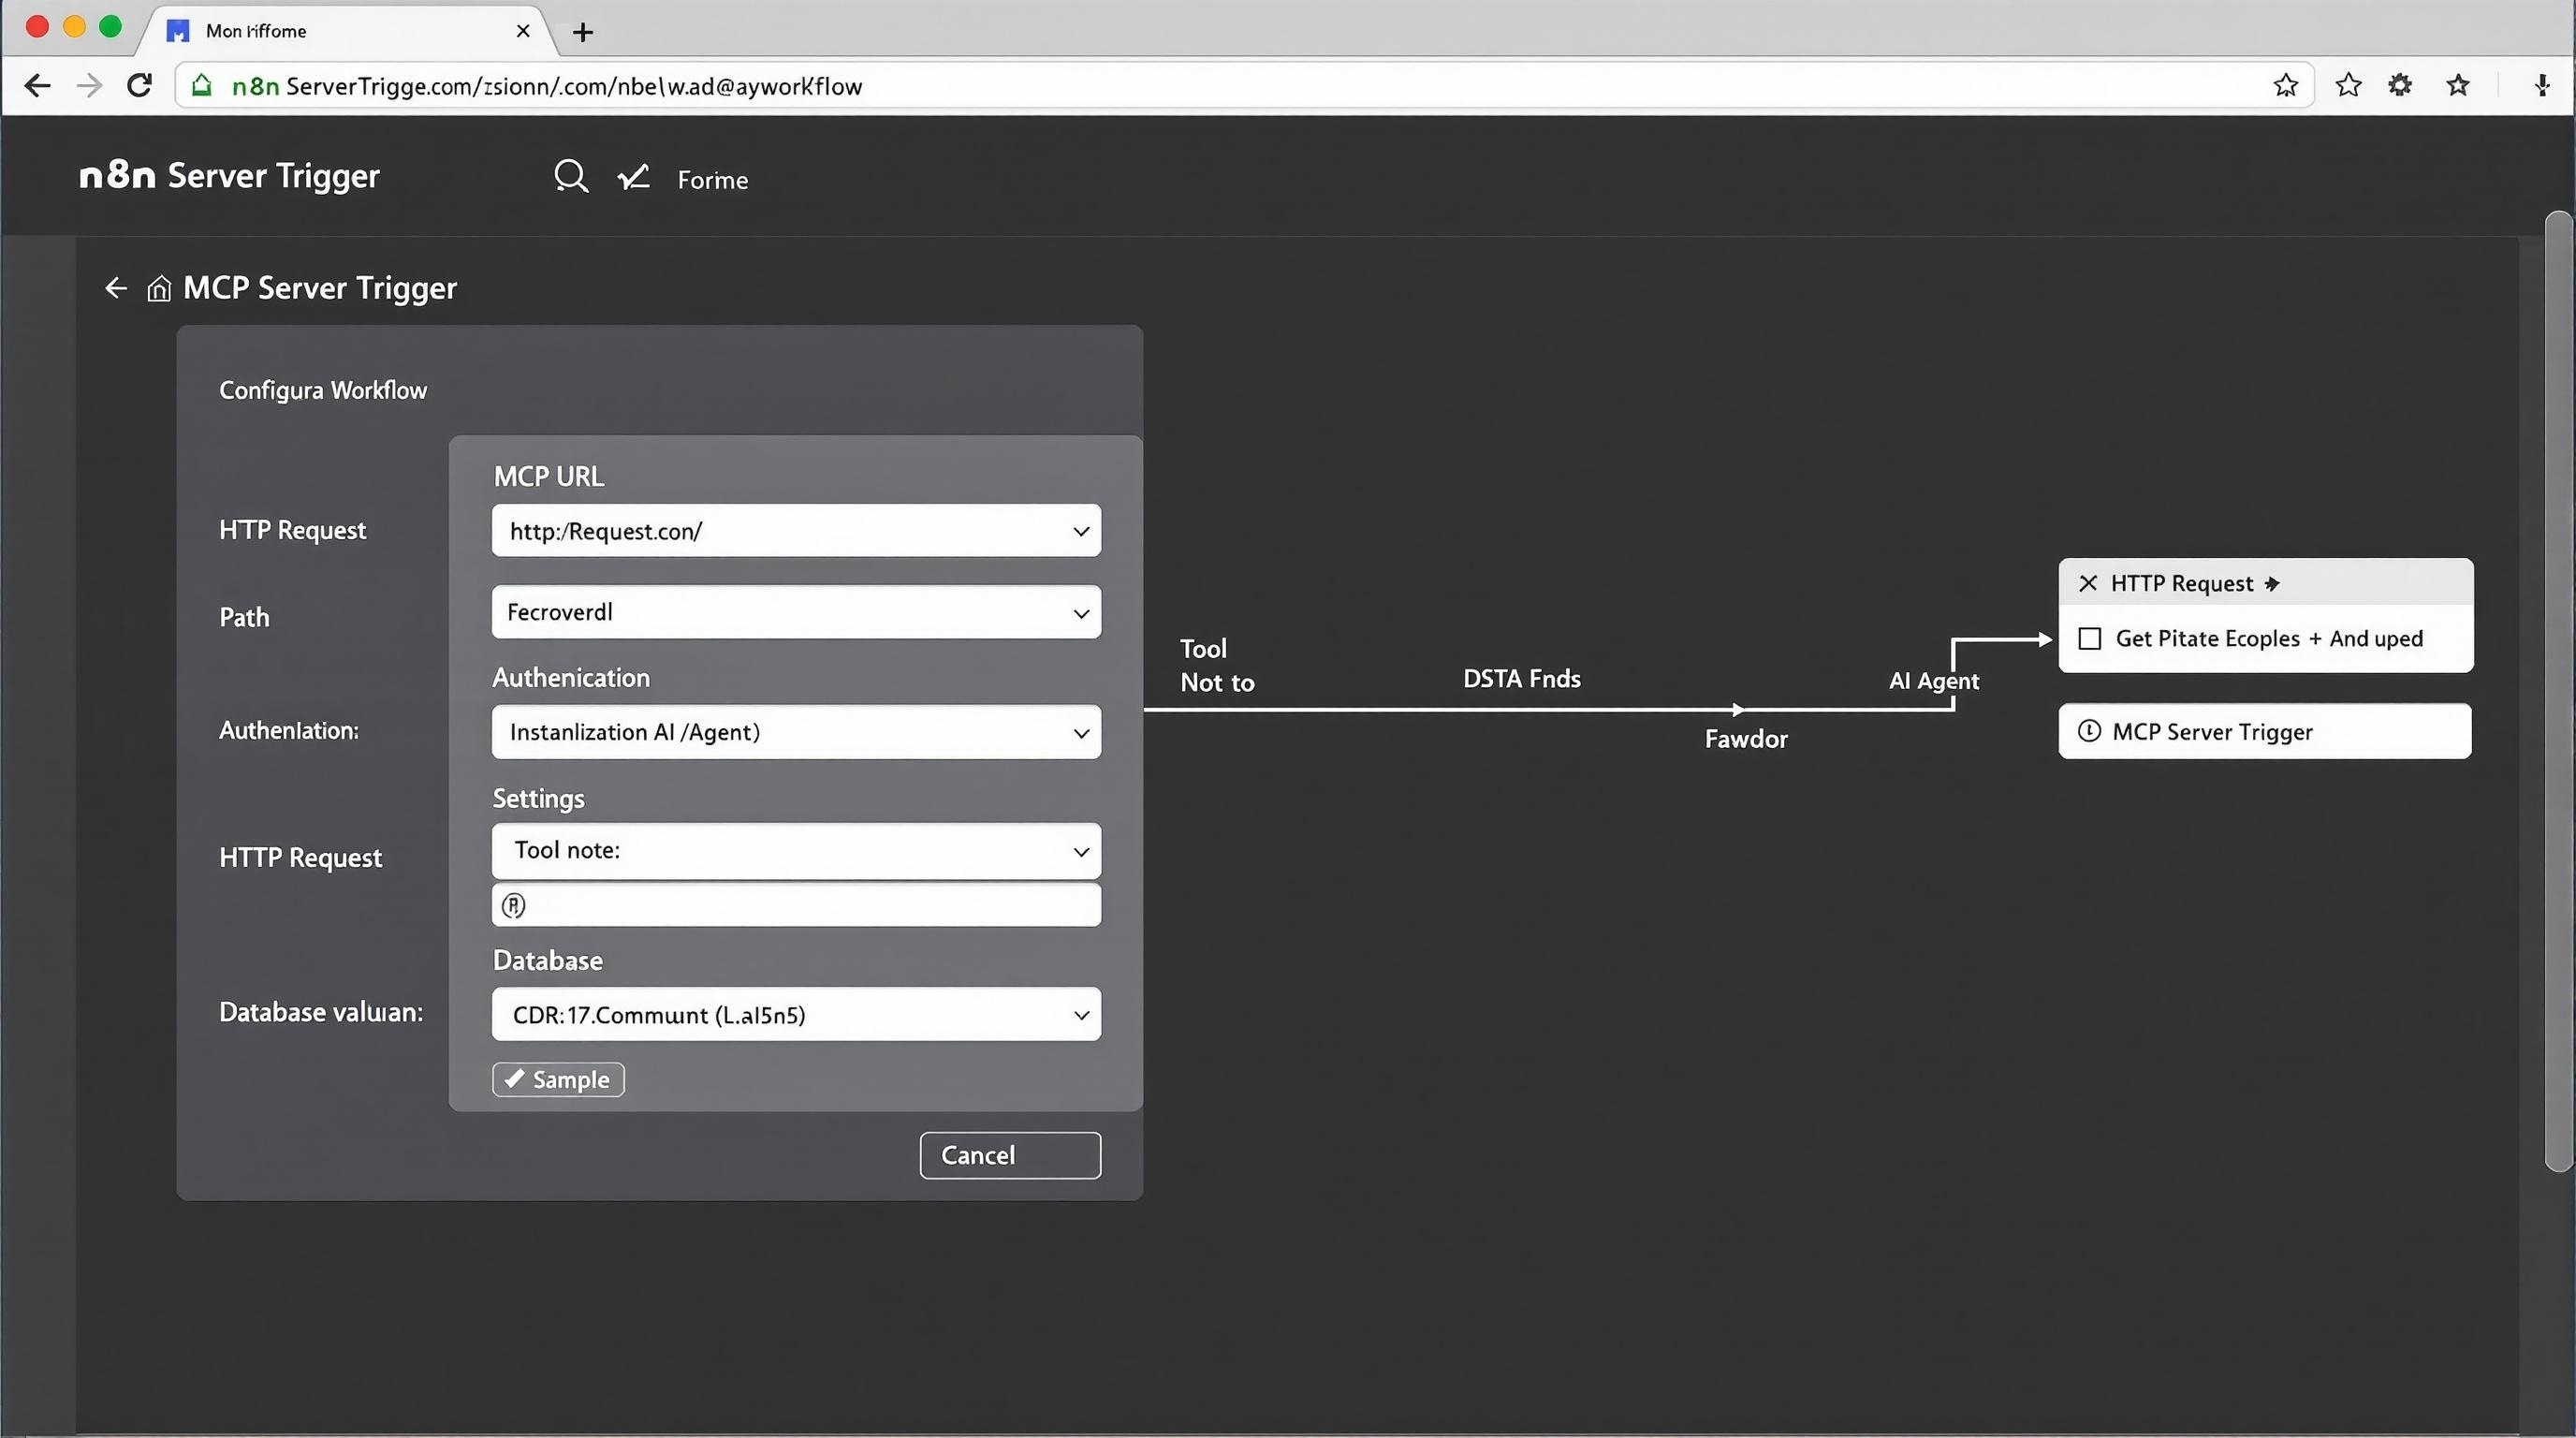Close the HTTP Request node panel
The height and width of the screenshot is (1438, 2576).
2088,583
